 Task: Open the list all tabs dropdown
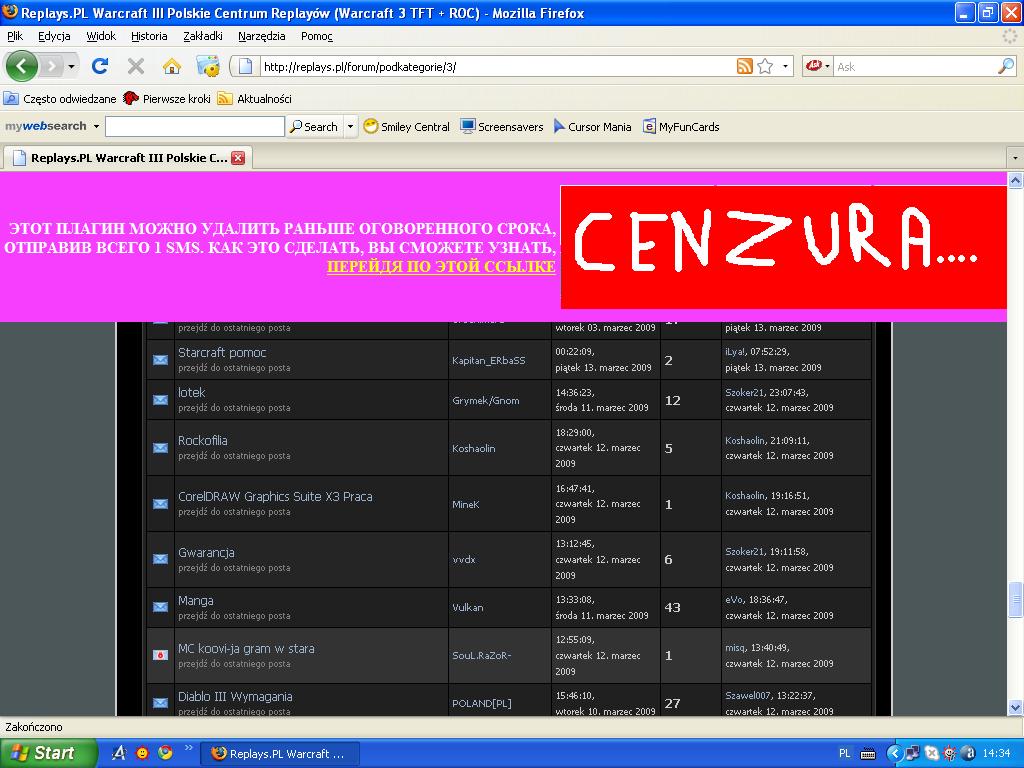pyautogui.click(x=1015, y=158)
